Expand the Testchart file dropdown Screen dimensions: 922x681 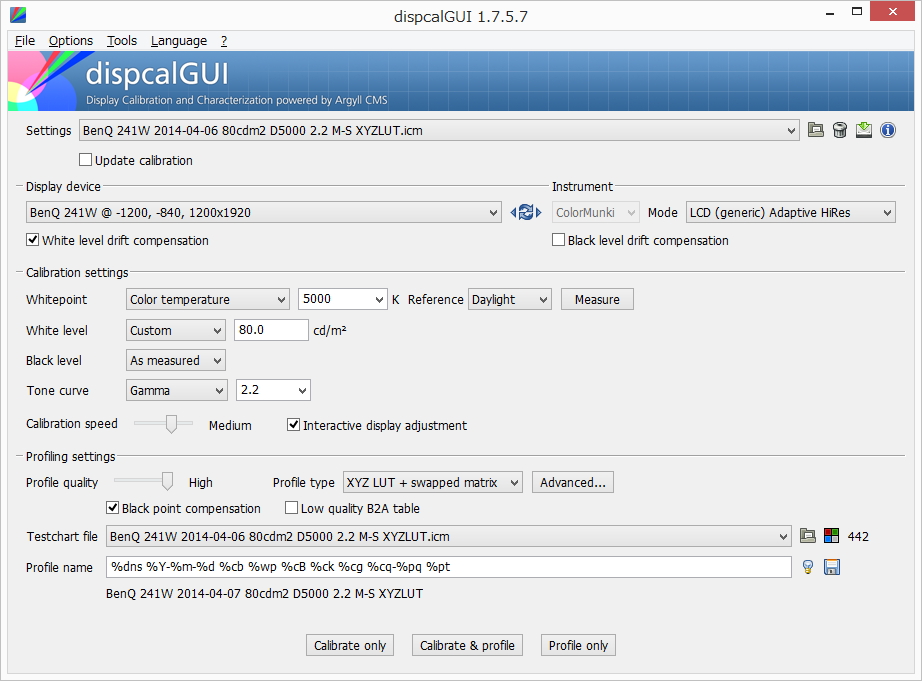[x=448, y=536]
